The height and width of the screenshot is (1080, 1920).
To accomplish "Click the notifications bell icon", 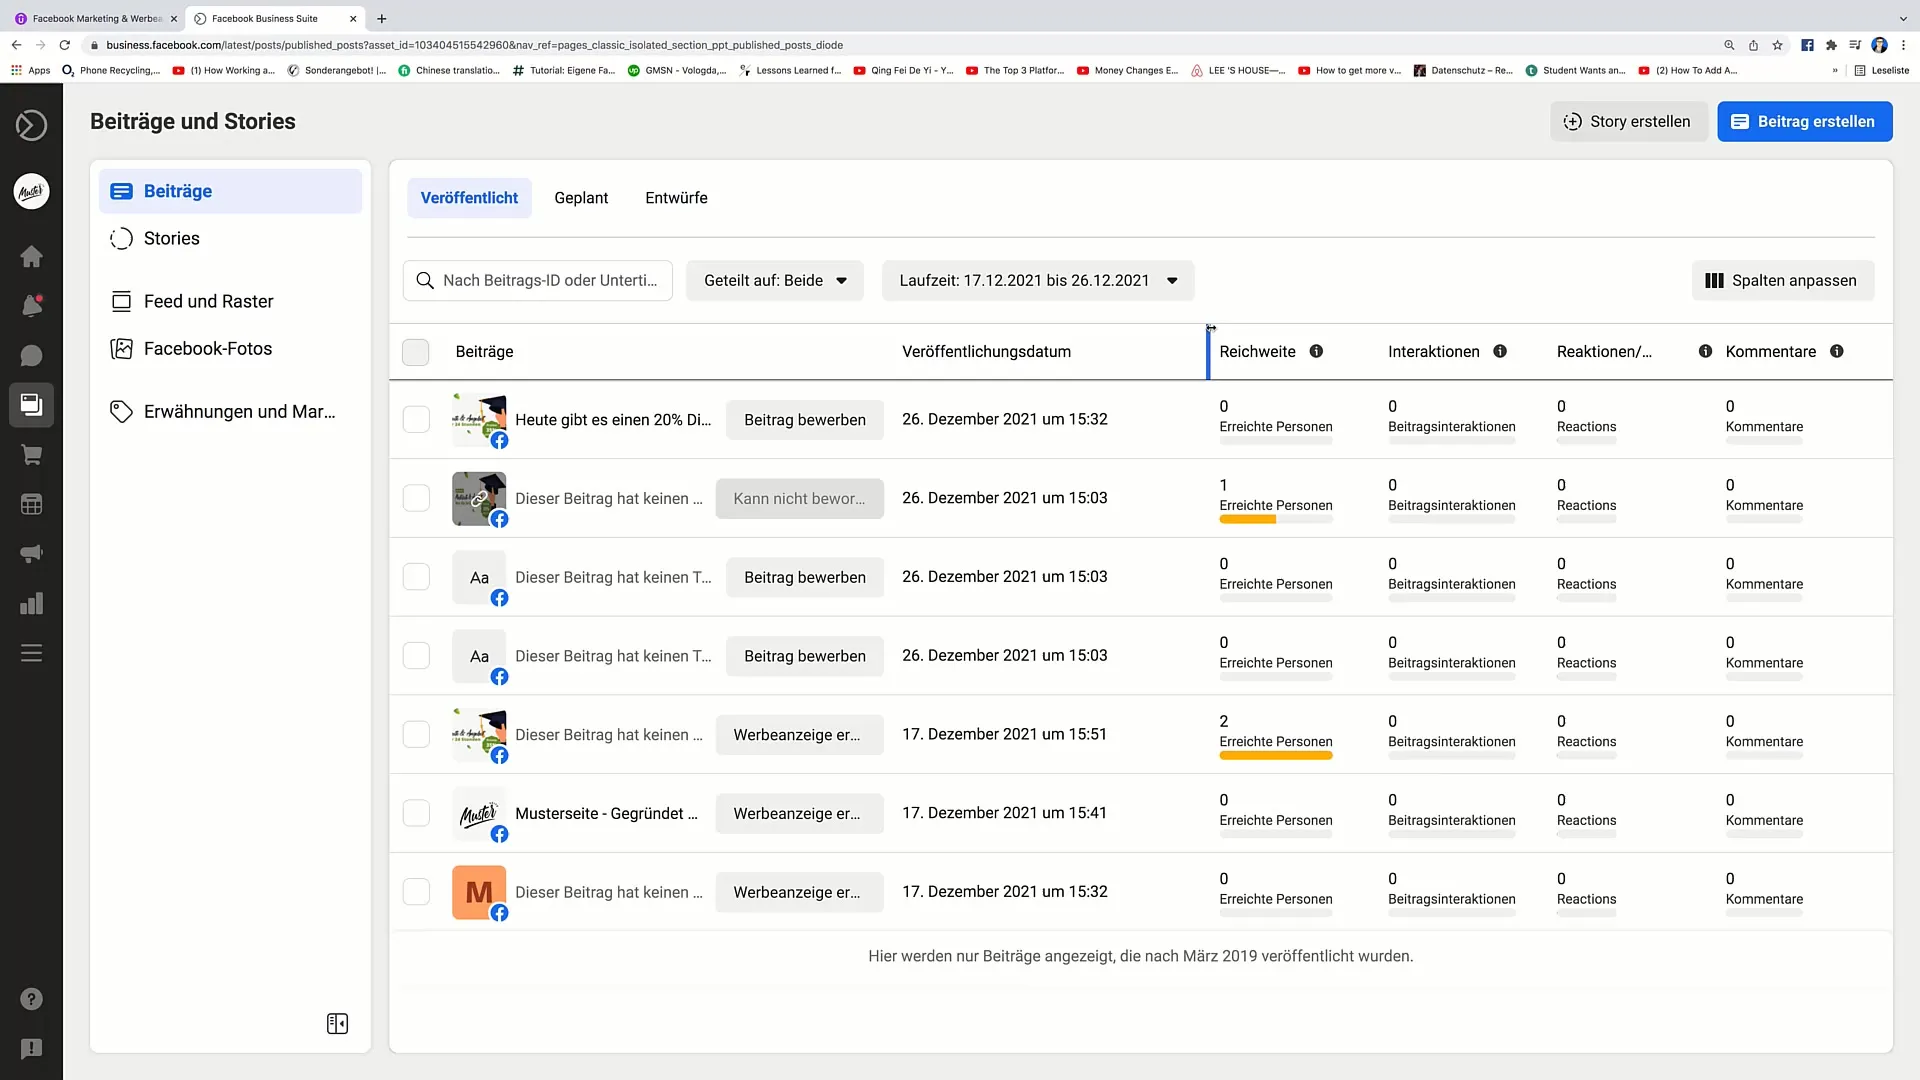I will [32, 306].
